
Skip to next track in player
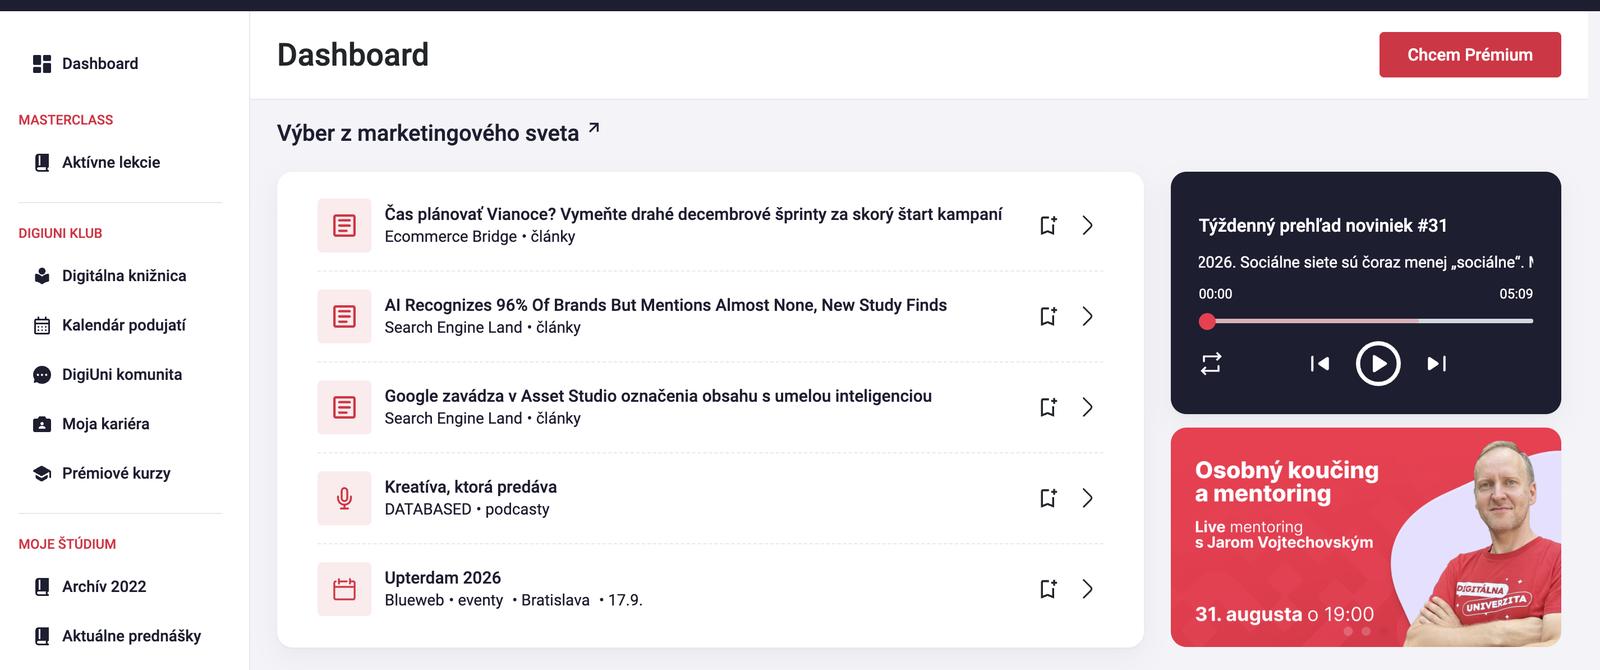pos(1436,363)
